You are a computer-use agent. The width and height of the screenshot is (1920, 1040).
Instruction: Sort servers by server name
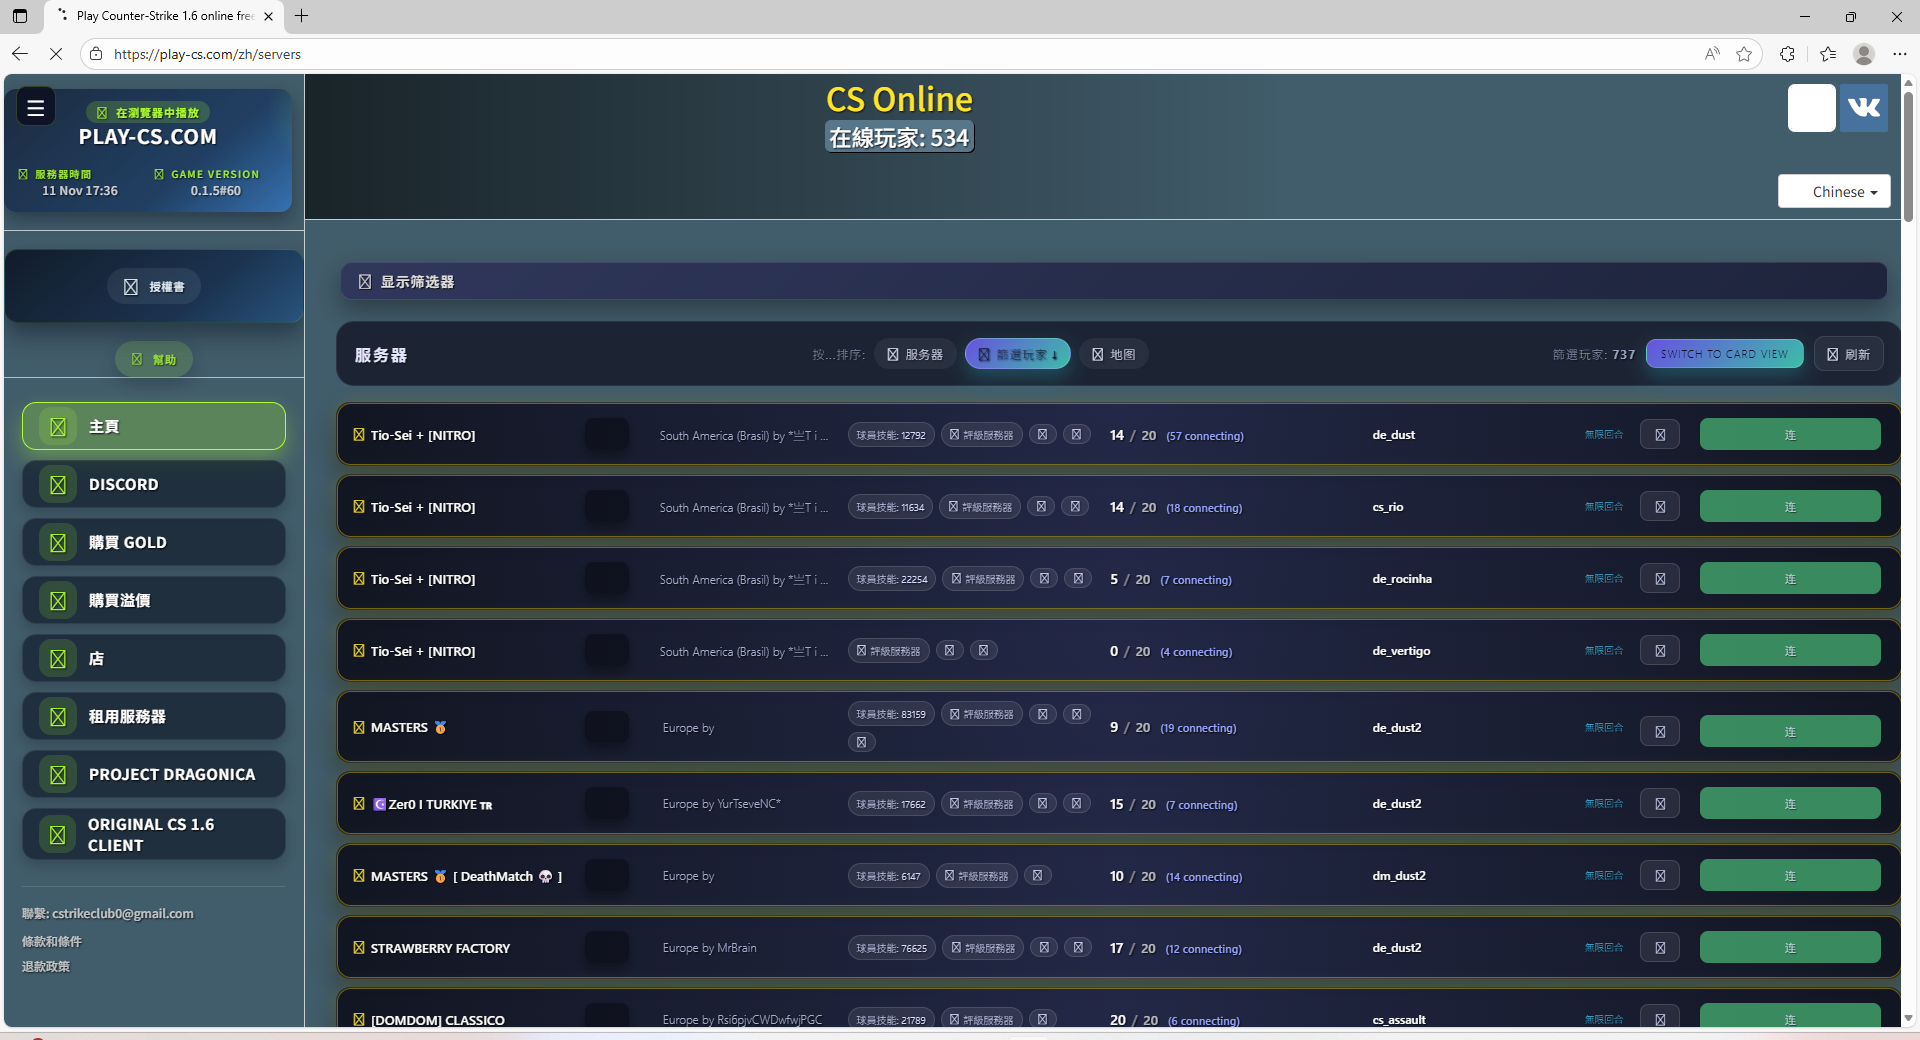click(x=915, y=354)
